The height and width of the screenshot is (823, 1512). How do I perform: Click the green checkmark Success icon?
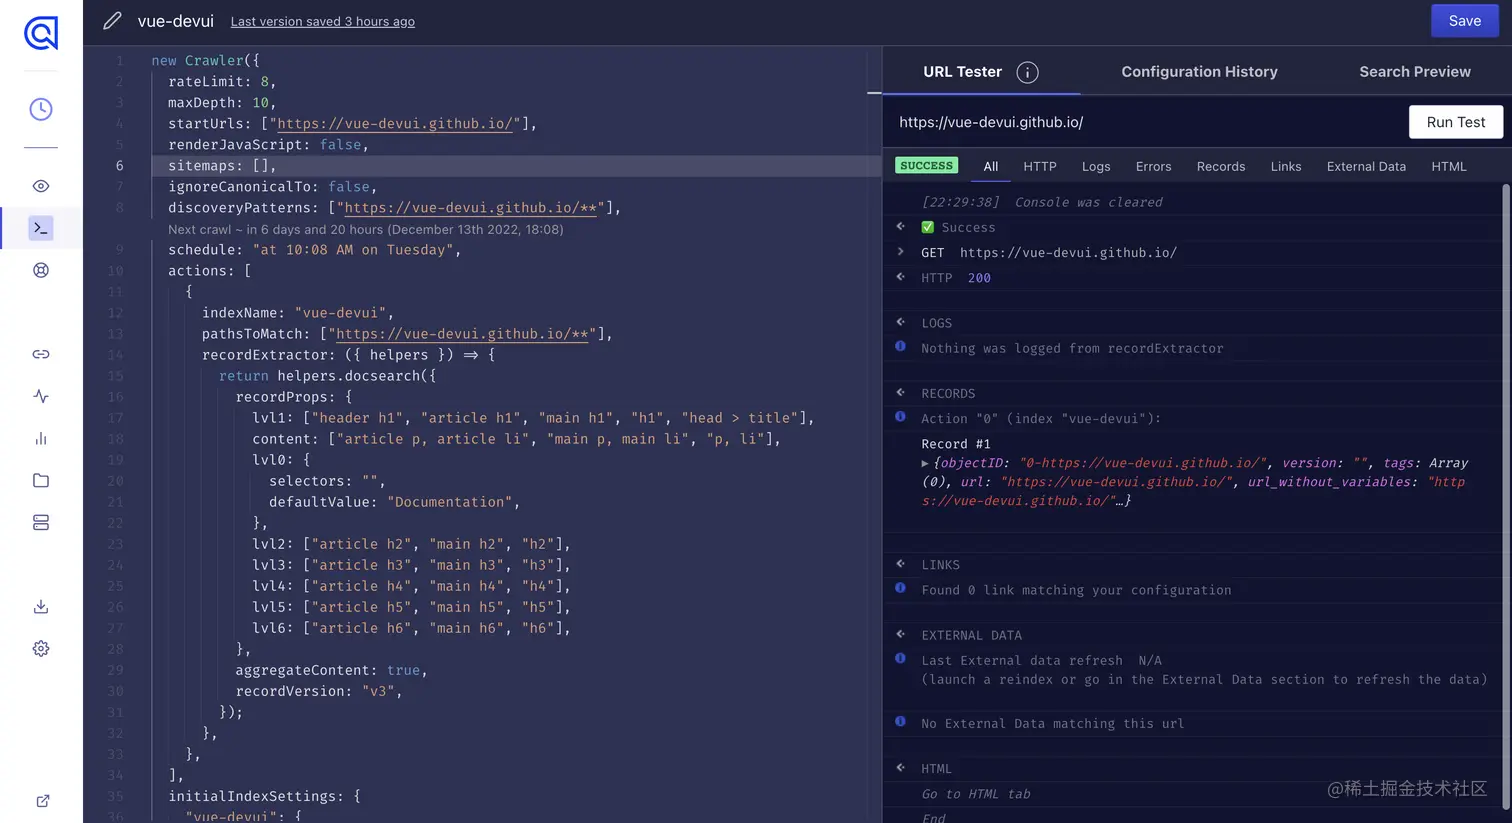pos(928,227)
